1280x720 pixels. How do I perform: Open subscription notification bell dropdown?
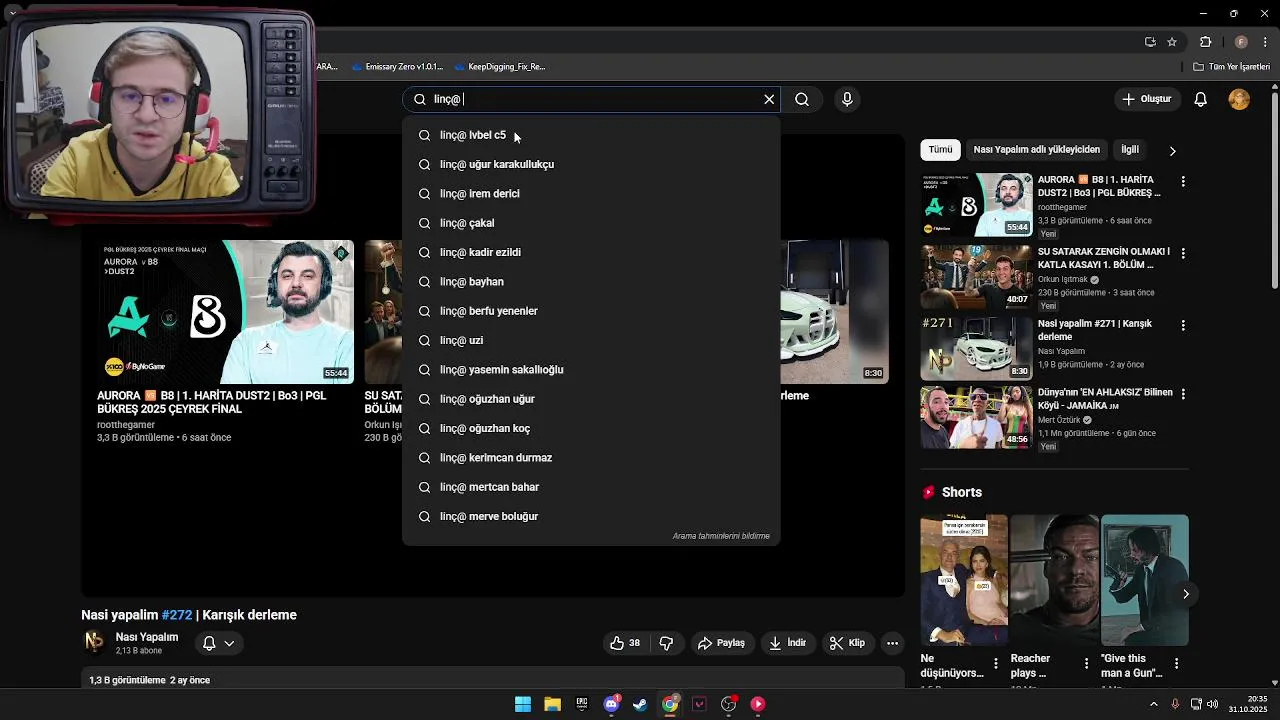tap(218, 643)
